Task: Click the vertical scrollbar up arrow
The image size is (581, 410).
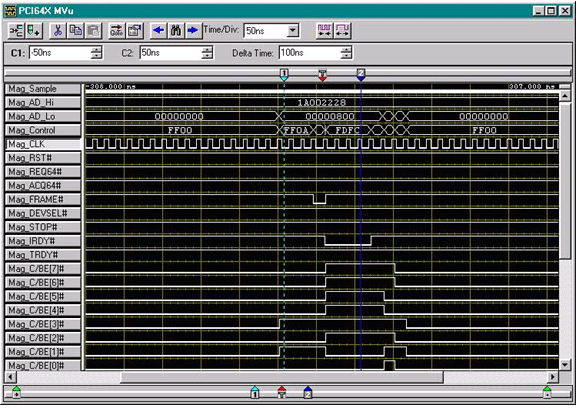Action: coord(565,96)
